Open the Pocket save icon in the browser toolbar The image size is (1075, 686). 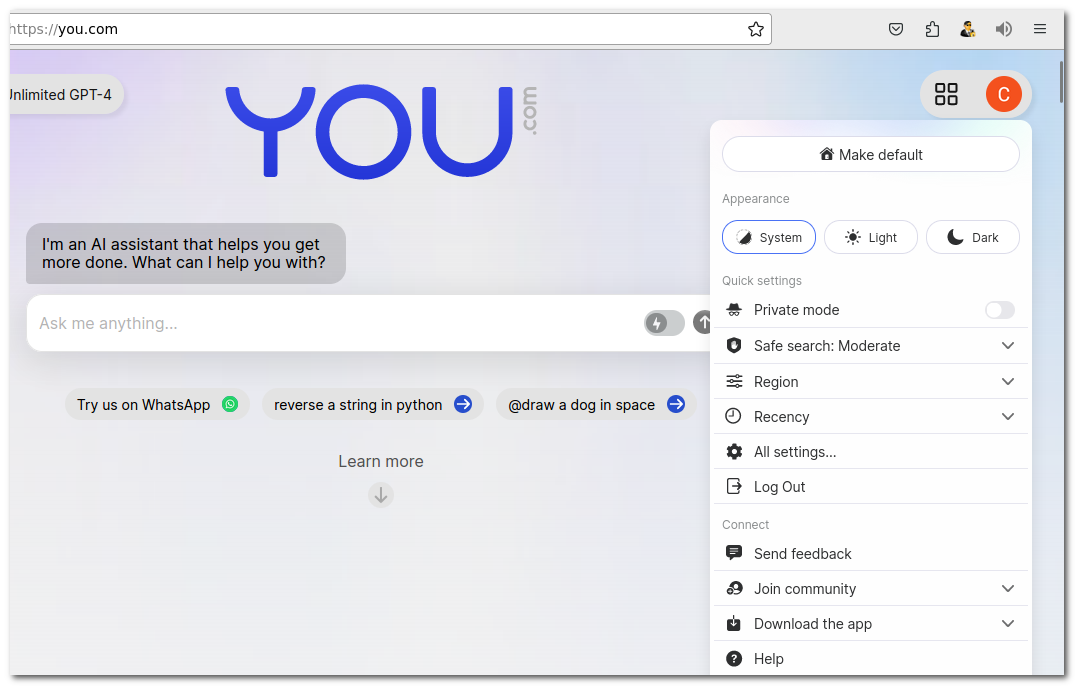(895, 29)
